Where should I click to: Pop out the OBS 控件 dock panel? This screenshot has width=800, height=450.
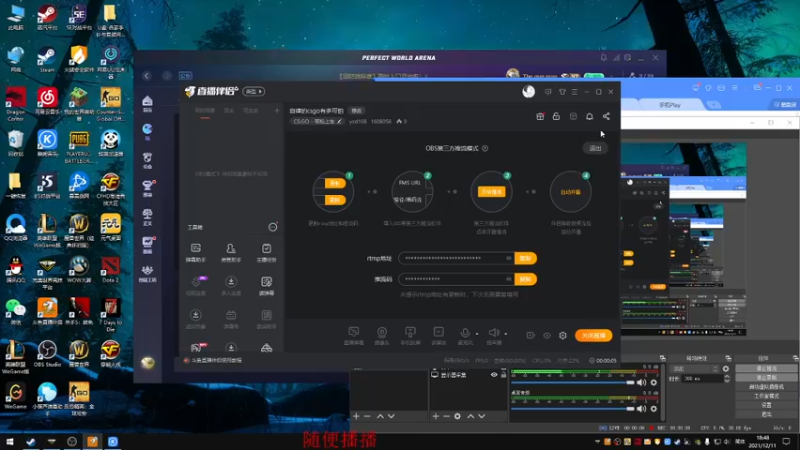click(795, 358)
